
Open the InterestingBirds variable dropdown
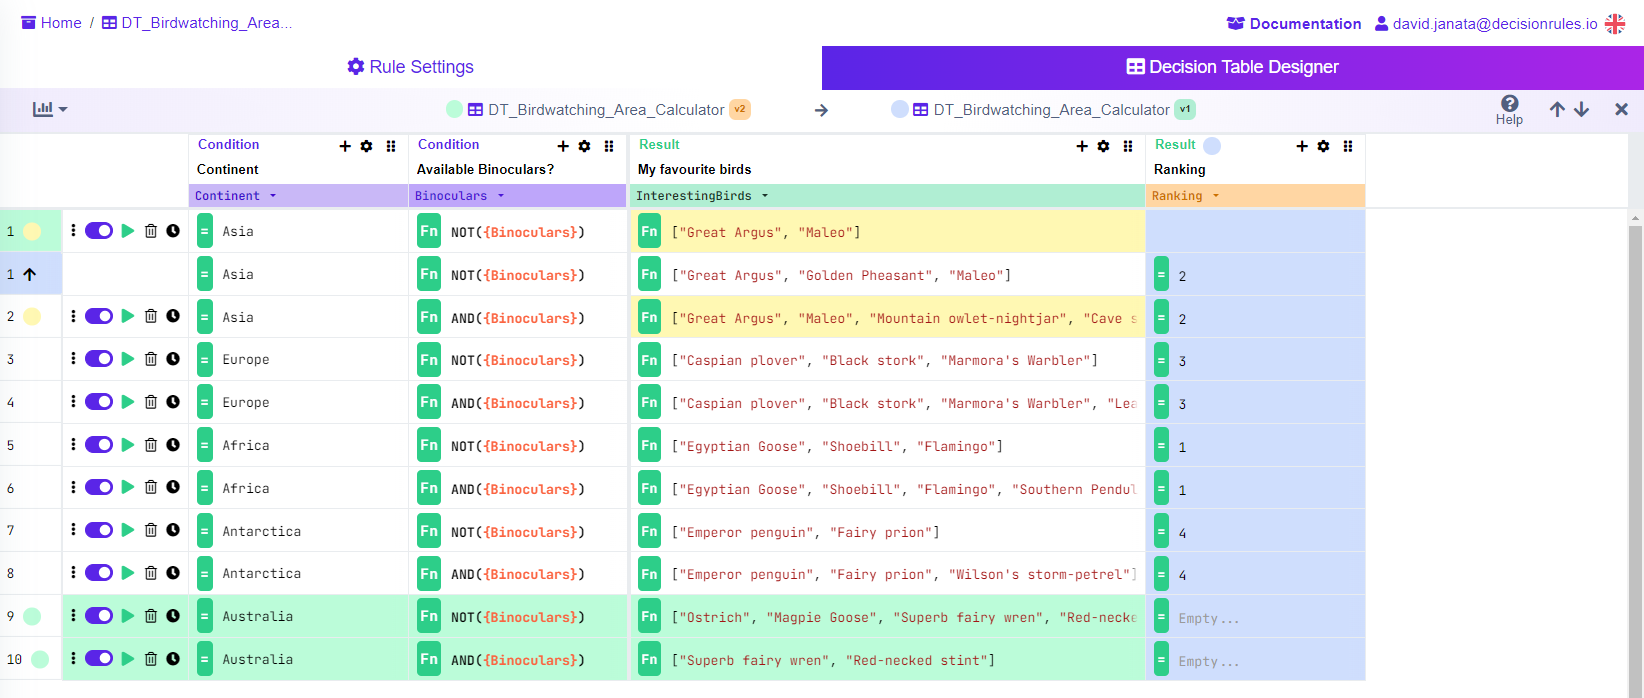tap(765, 196)
